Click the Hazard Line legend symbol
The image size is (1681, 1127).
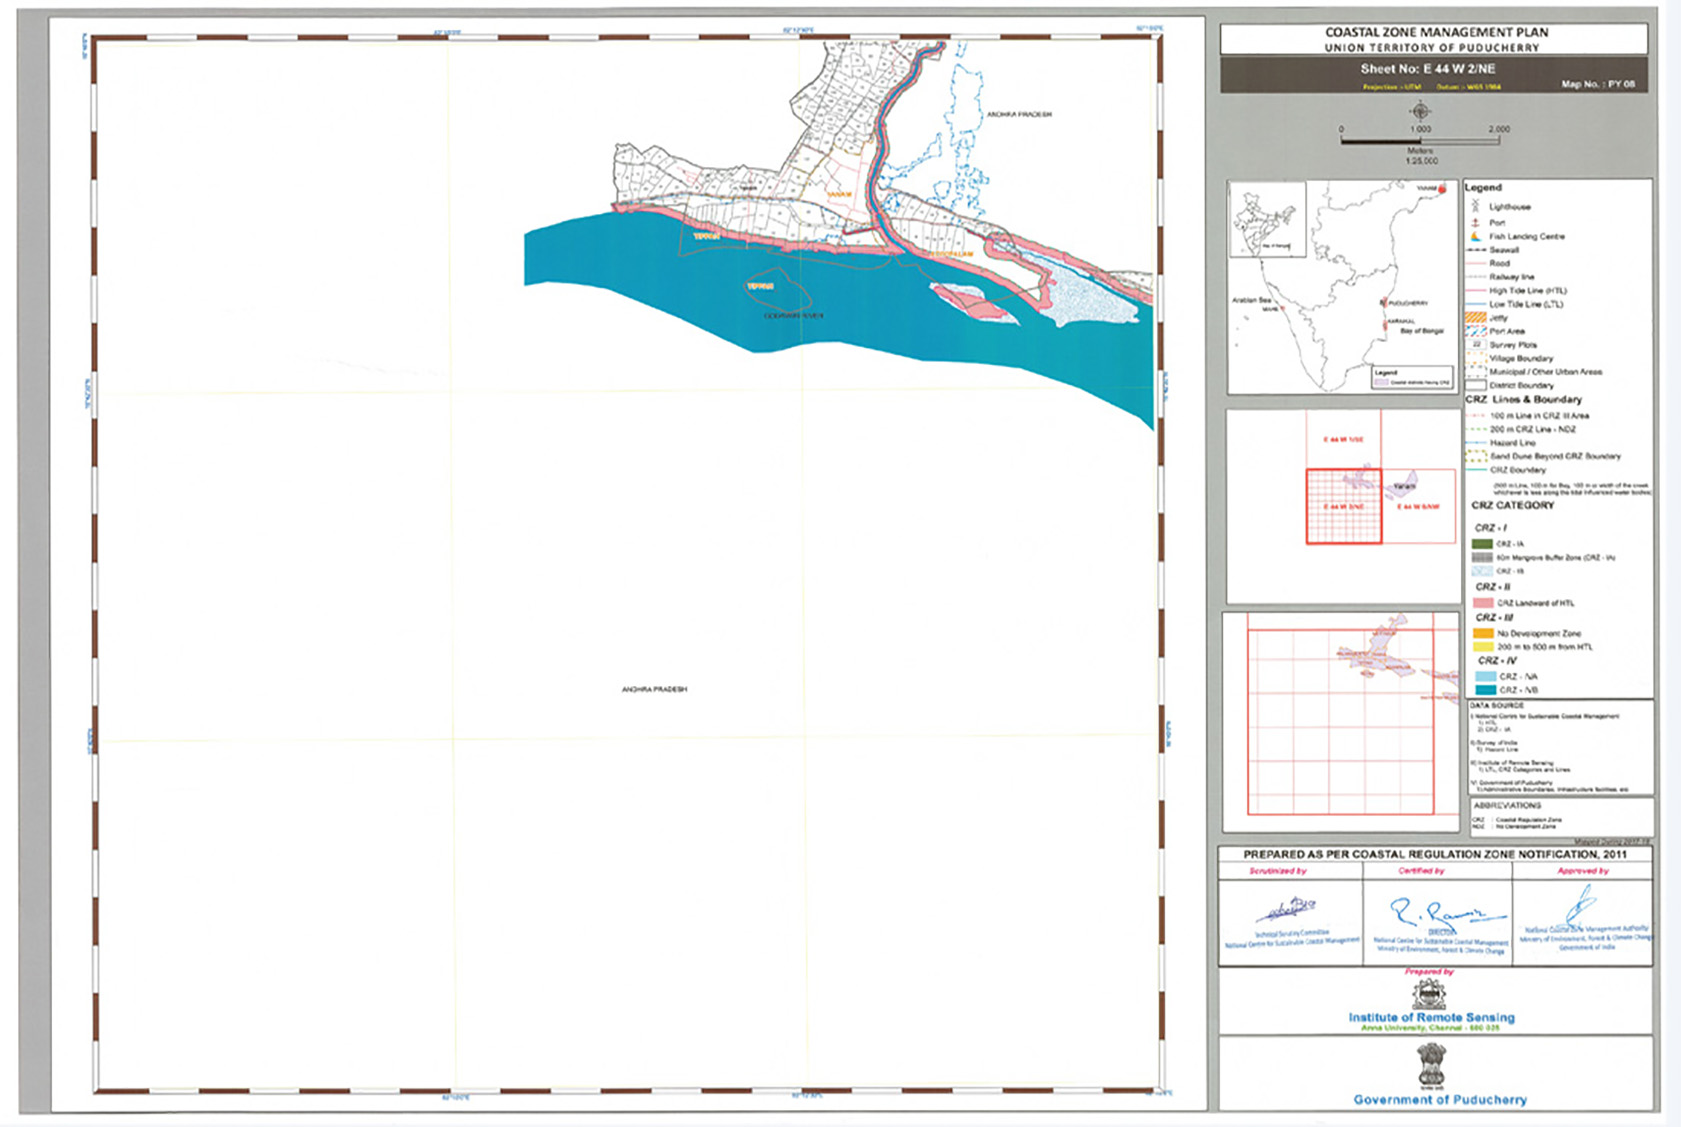coord(1476,442)
